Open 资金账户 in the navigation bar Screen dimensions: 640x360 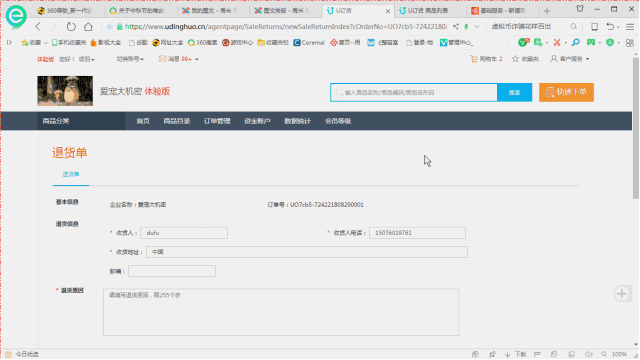(257, 121)
